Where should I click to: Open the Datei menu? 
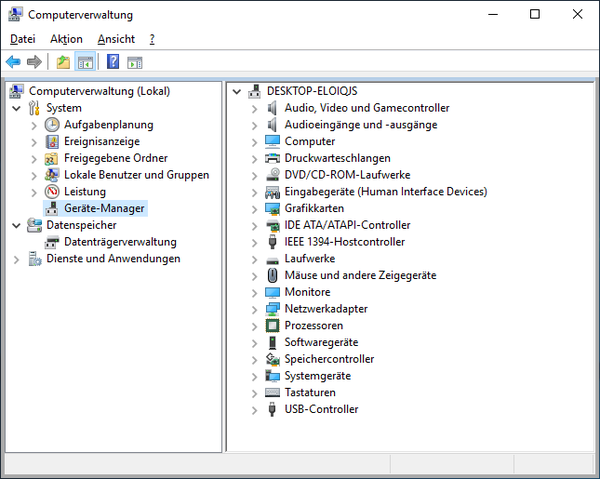pos(23,39)
